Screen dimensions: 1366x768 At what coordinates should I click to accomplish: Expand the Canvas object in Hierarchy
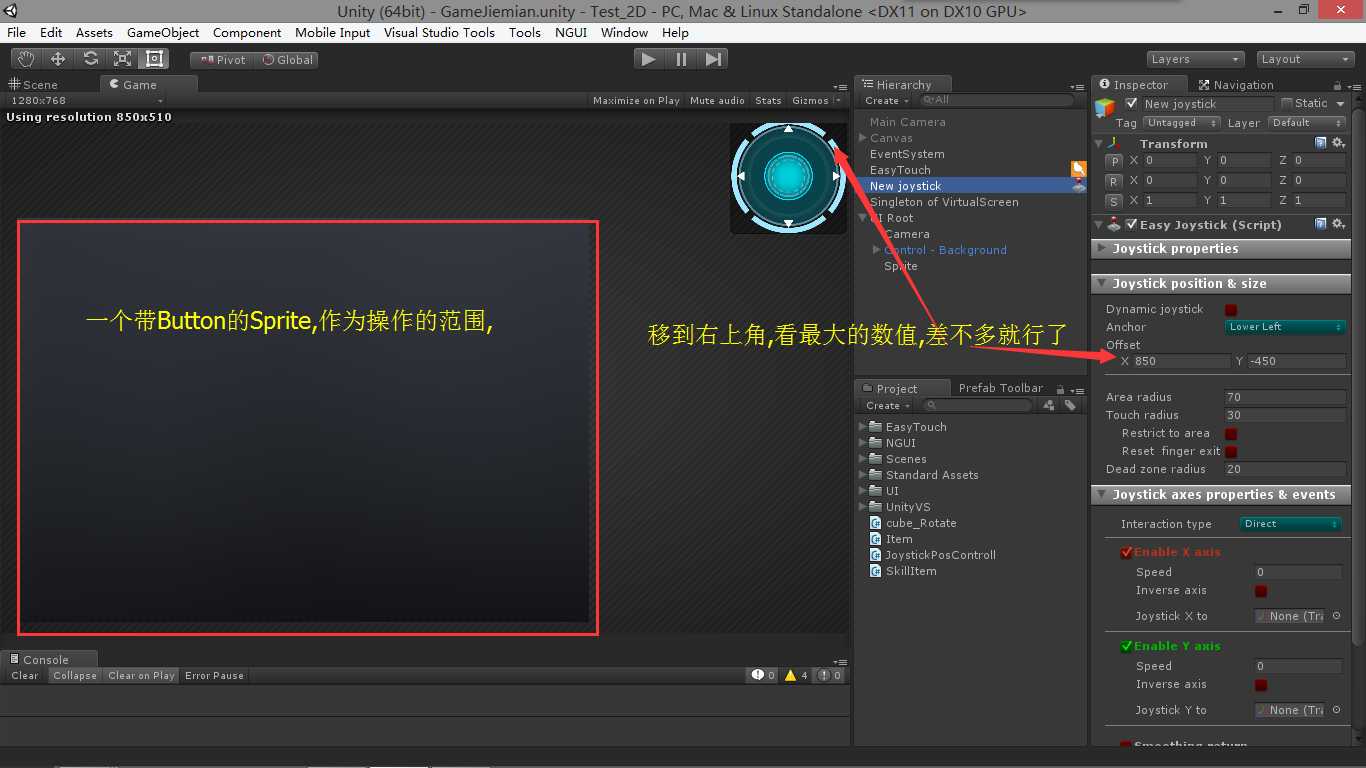863,138
